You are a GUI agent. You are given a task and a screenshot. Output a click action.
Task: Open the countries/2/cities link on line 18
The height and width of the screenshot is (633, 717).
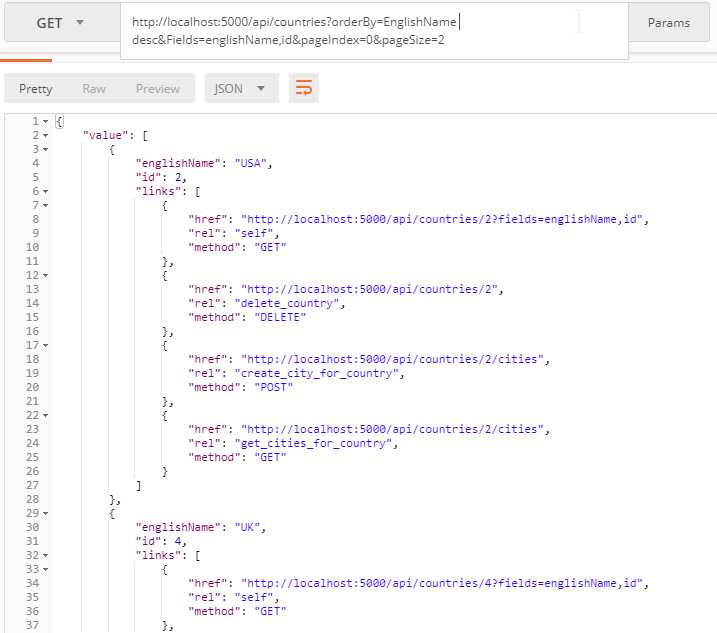tap(392, 359)
